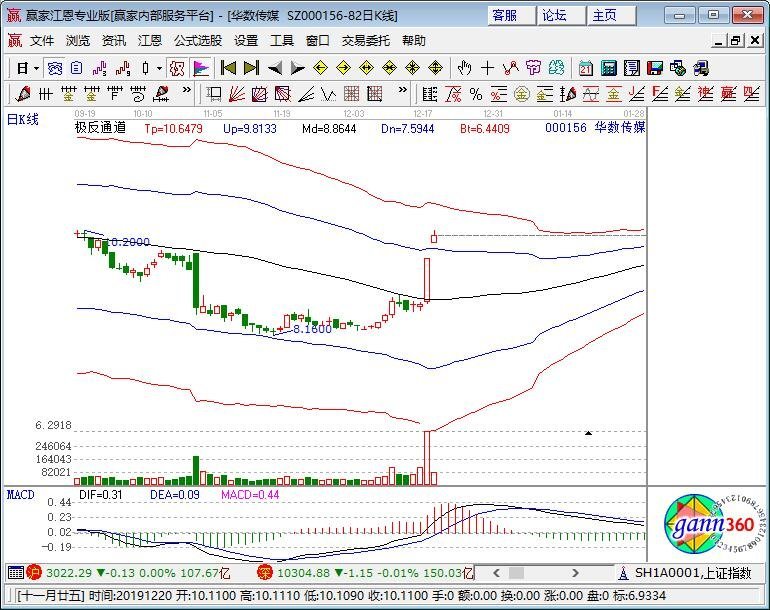Click the print computer icon
Image resolution: width=770 pixels, height=610 pixels.
(x=701, y=68)
